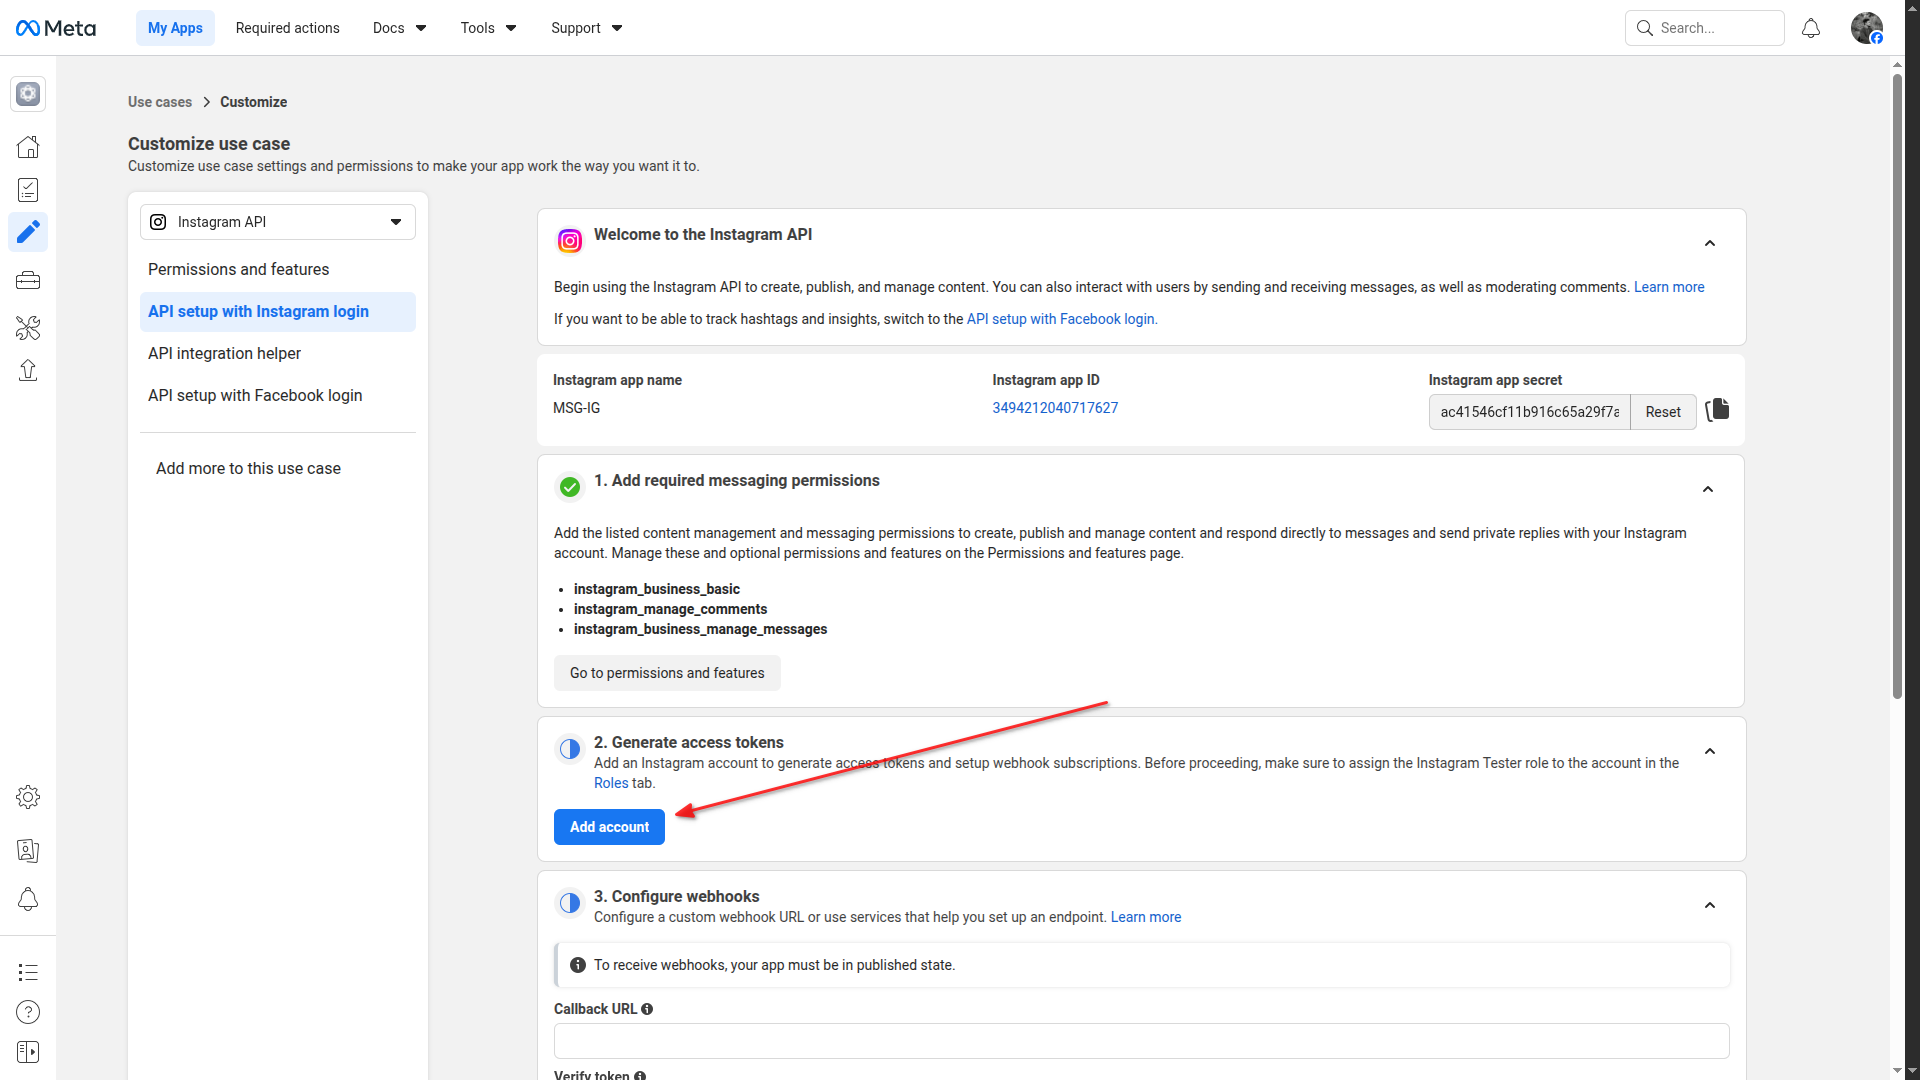The height and width of the screenshot is (1080, 1920).
Task: Click the Callback URL info icon
Action: [647, 1009]
